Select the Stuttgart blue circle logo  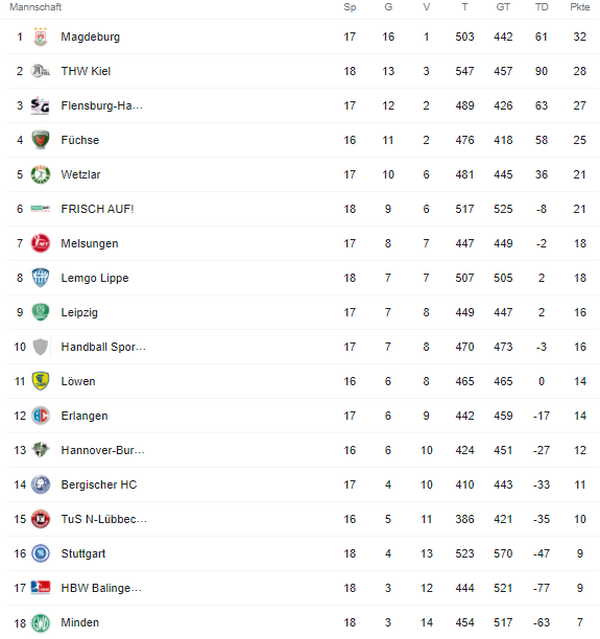40,553
